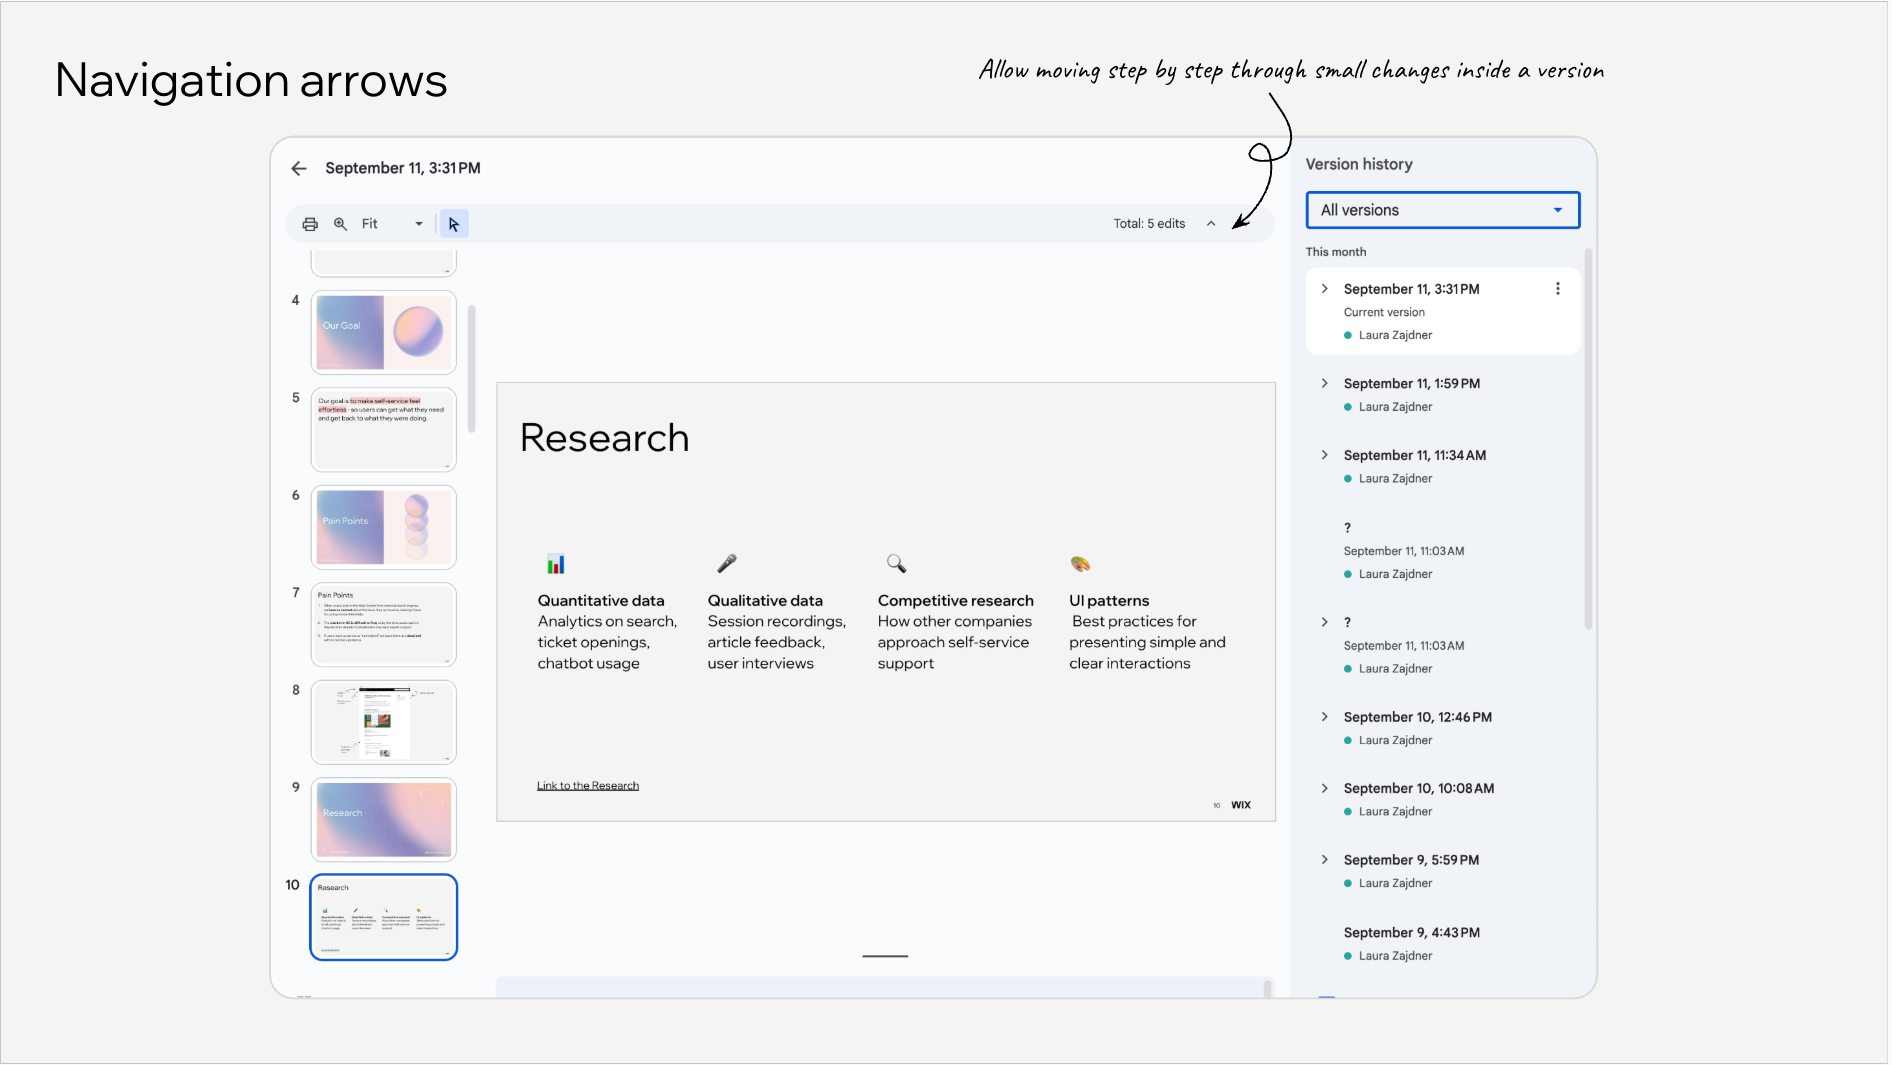Select slide 9 Research title thumbnail

(x=384, y=819)
